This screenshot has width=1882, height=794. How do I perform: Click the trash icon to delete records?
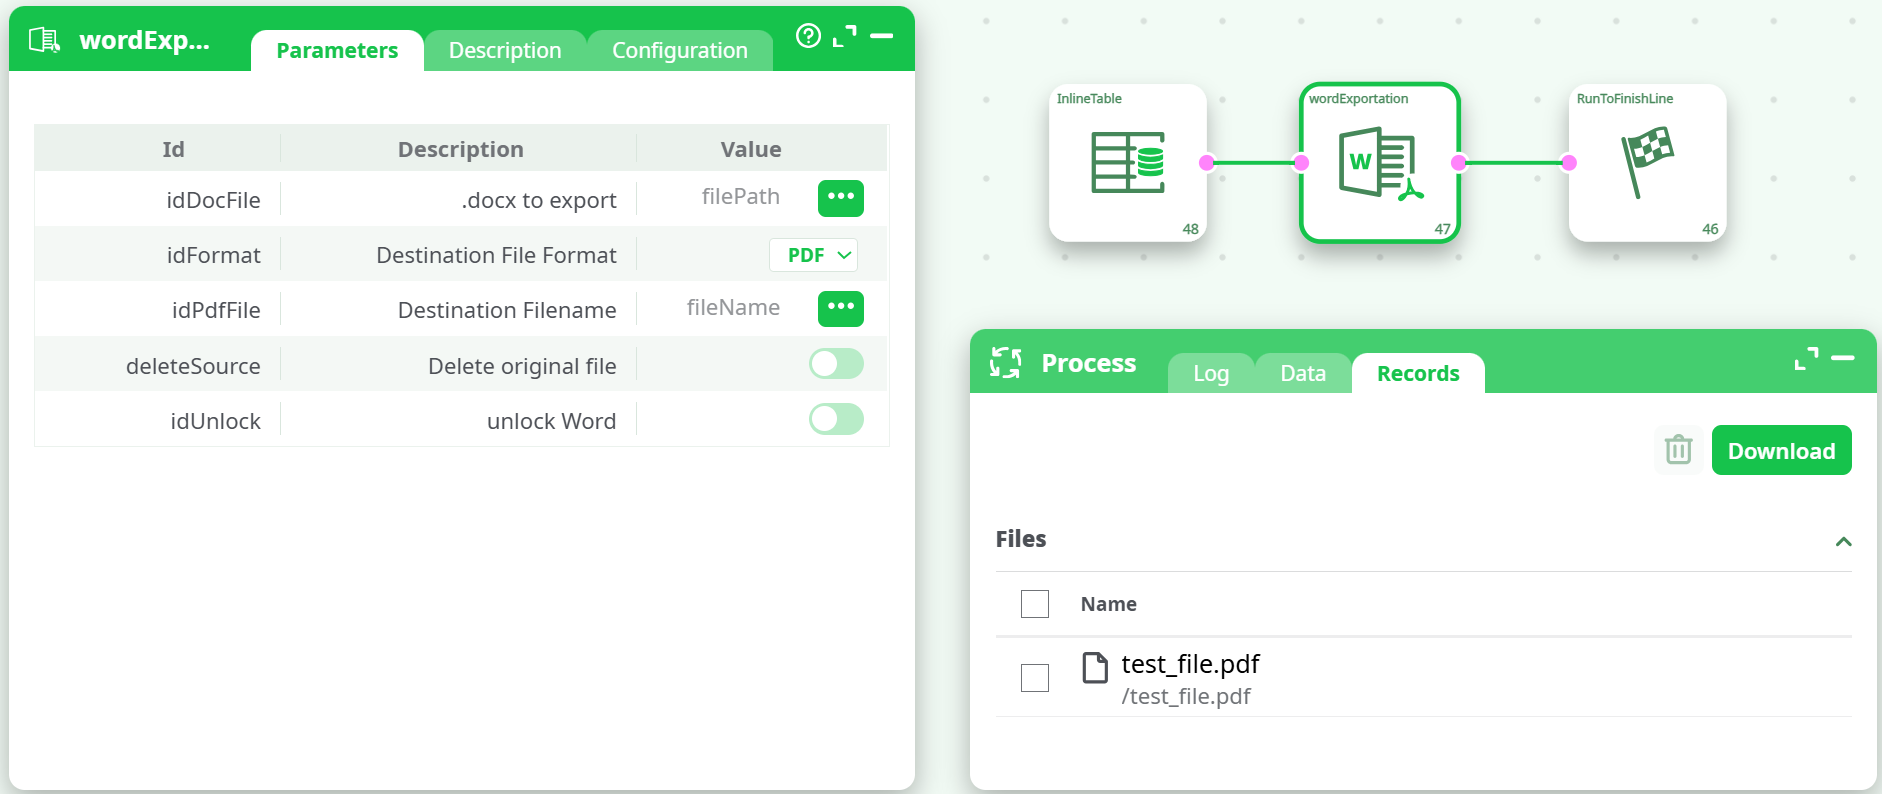1678,450
